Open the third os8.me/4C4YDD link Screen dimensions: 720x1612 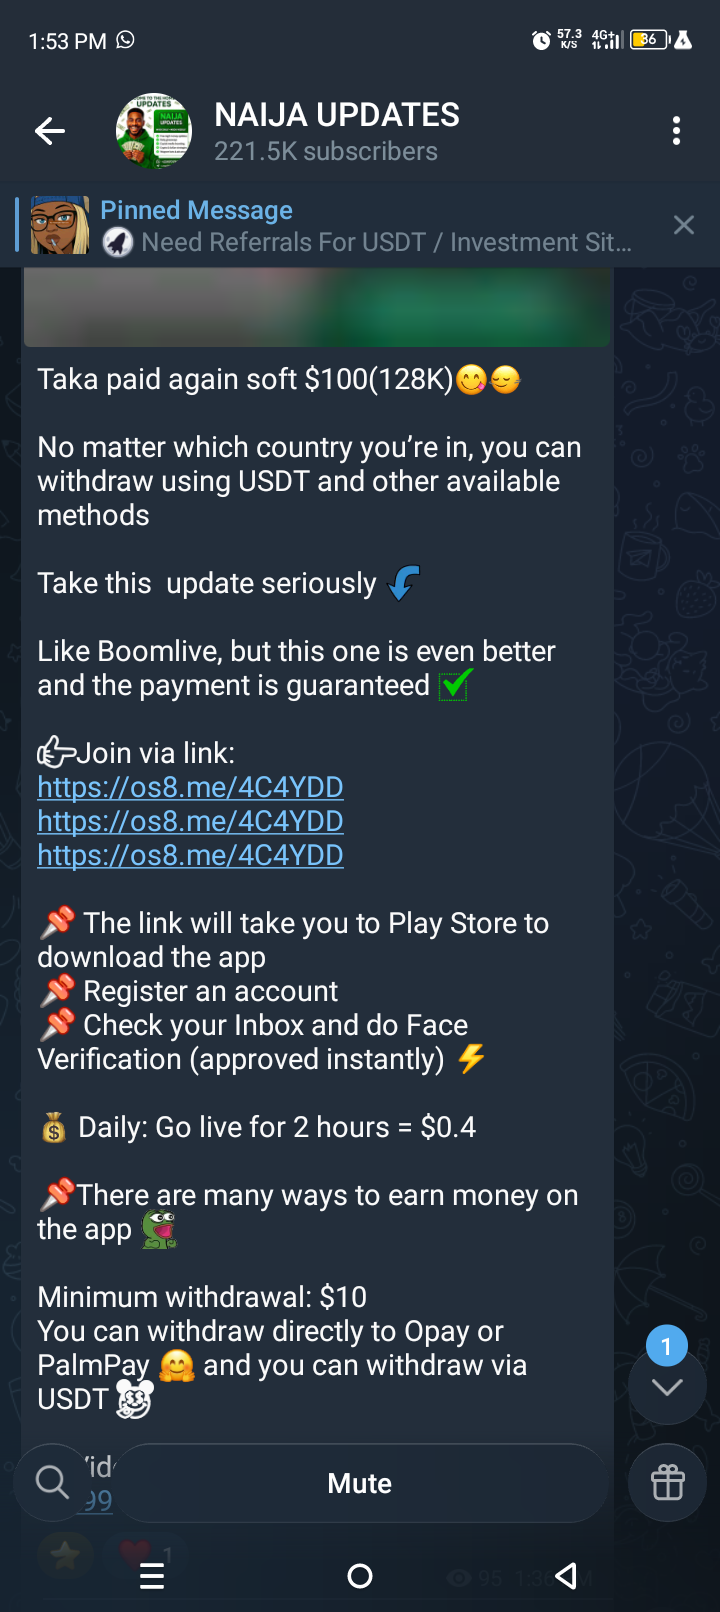[190, 855]
